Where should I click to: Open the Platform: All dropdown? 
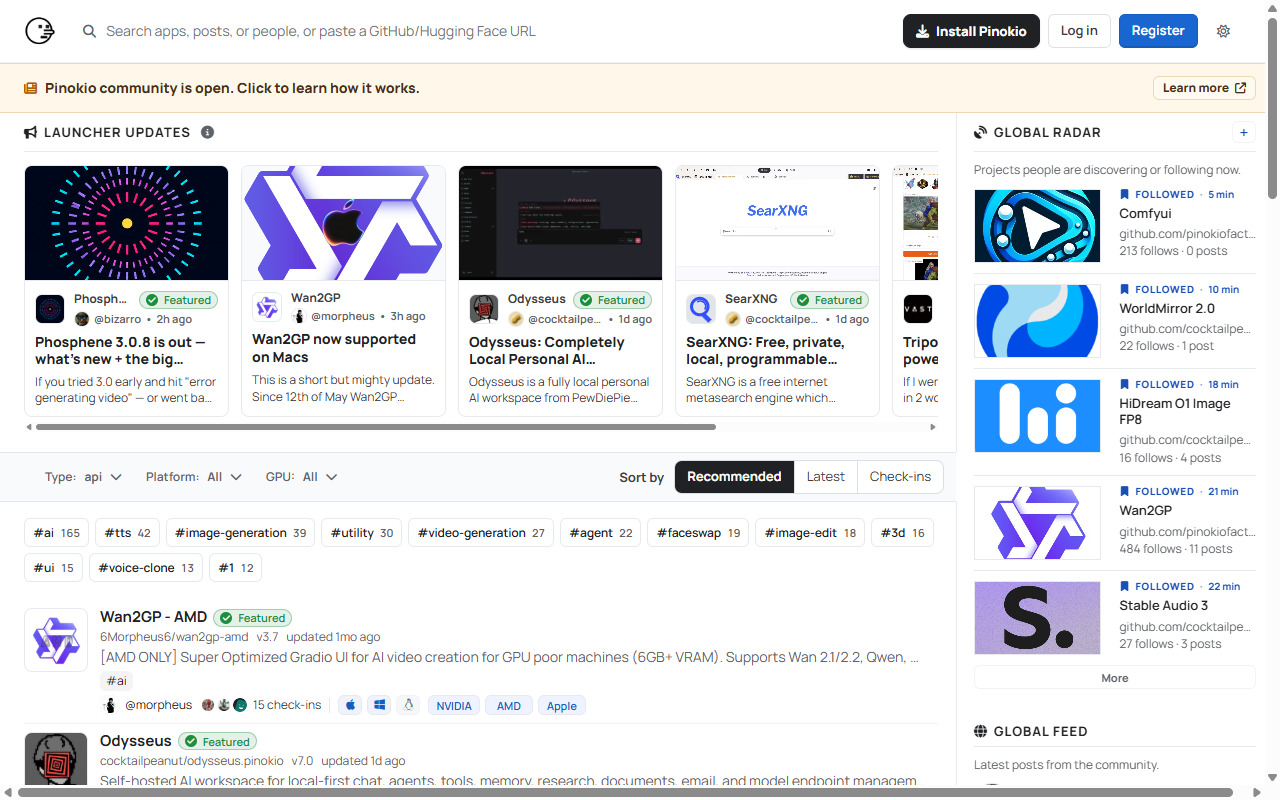(194, 477)
